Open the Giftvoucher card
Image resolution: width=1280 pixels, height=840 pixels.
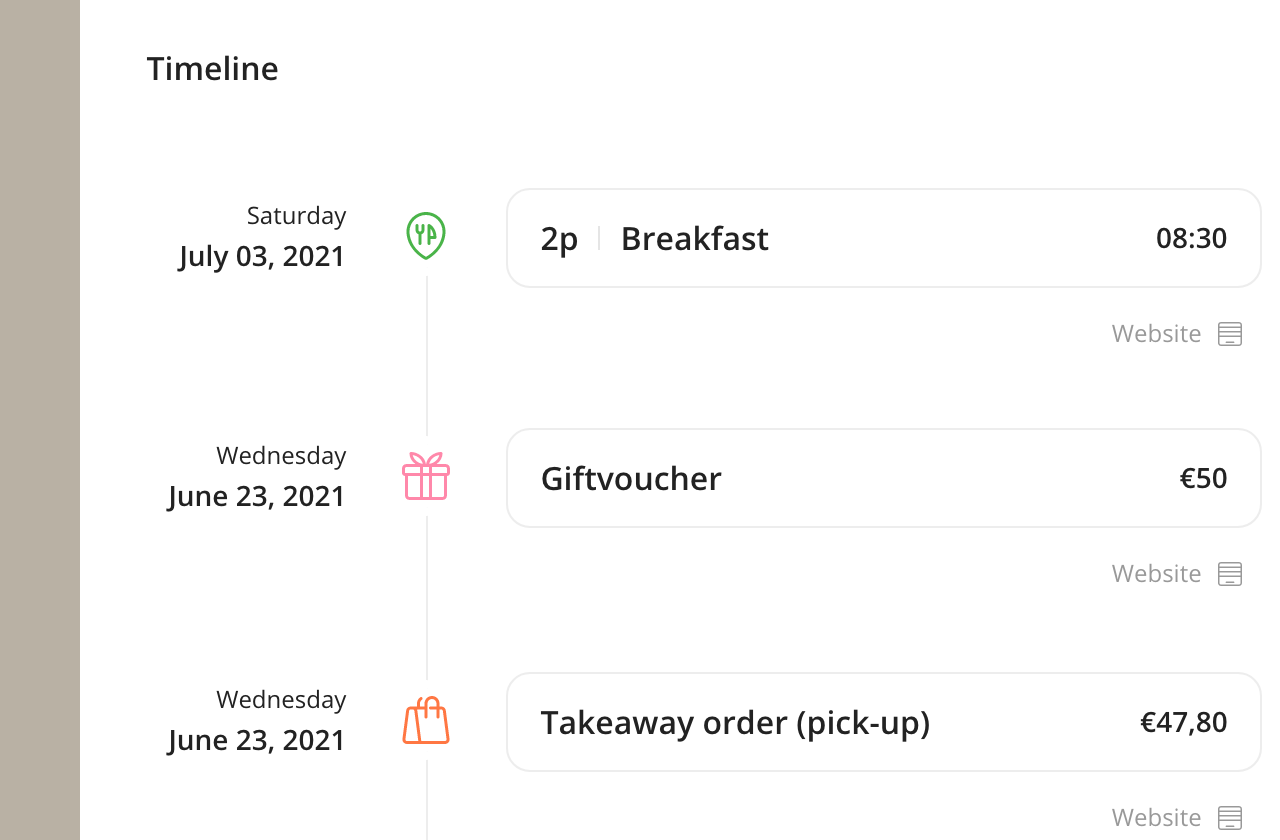pyautogui.click(x=884, y=478)
